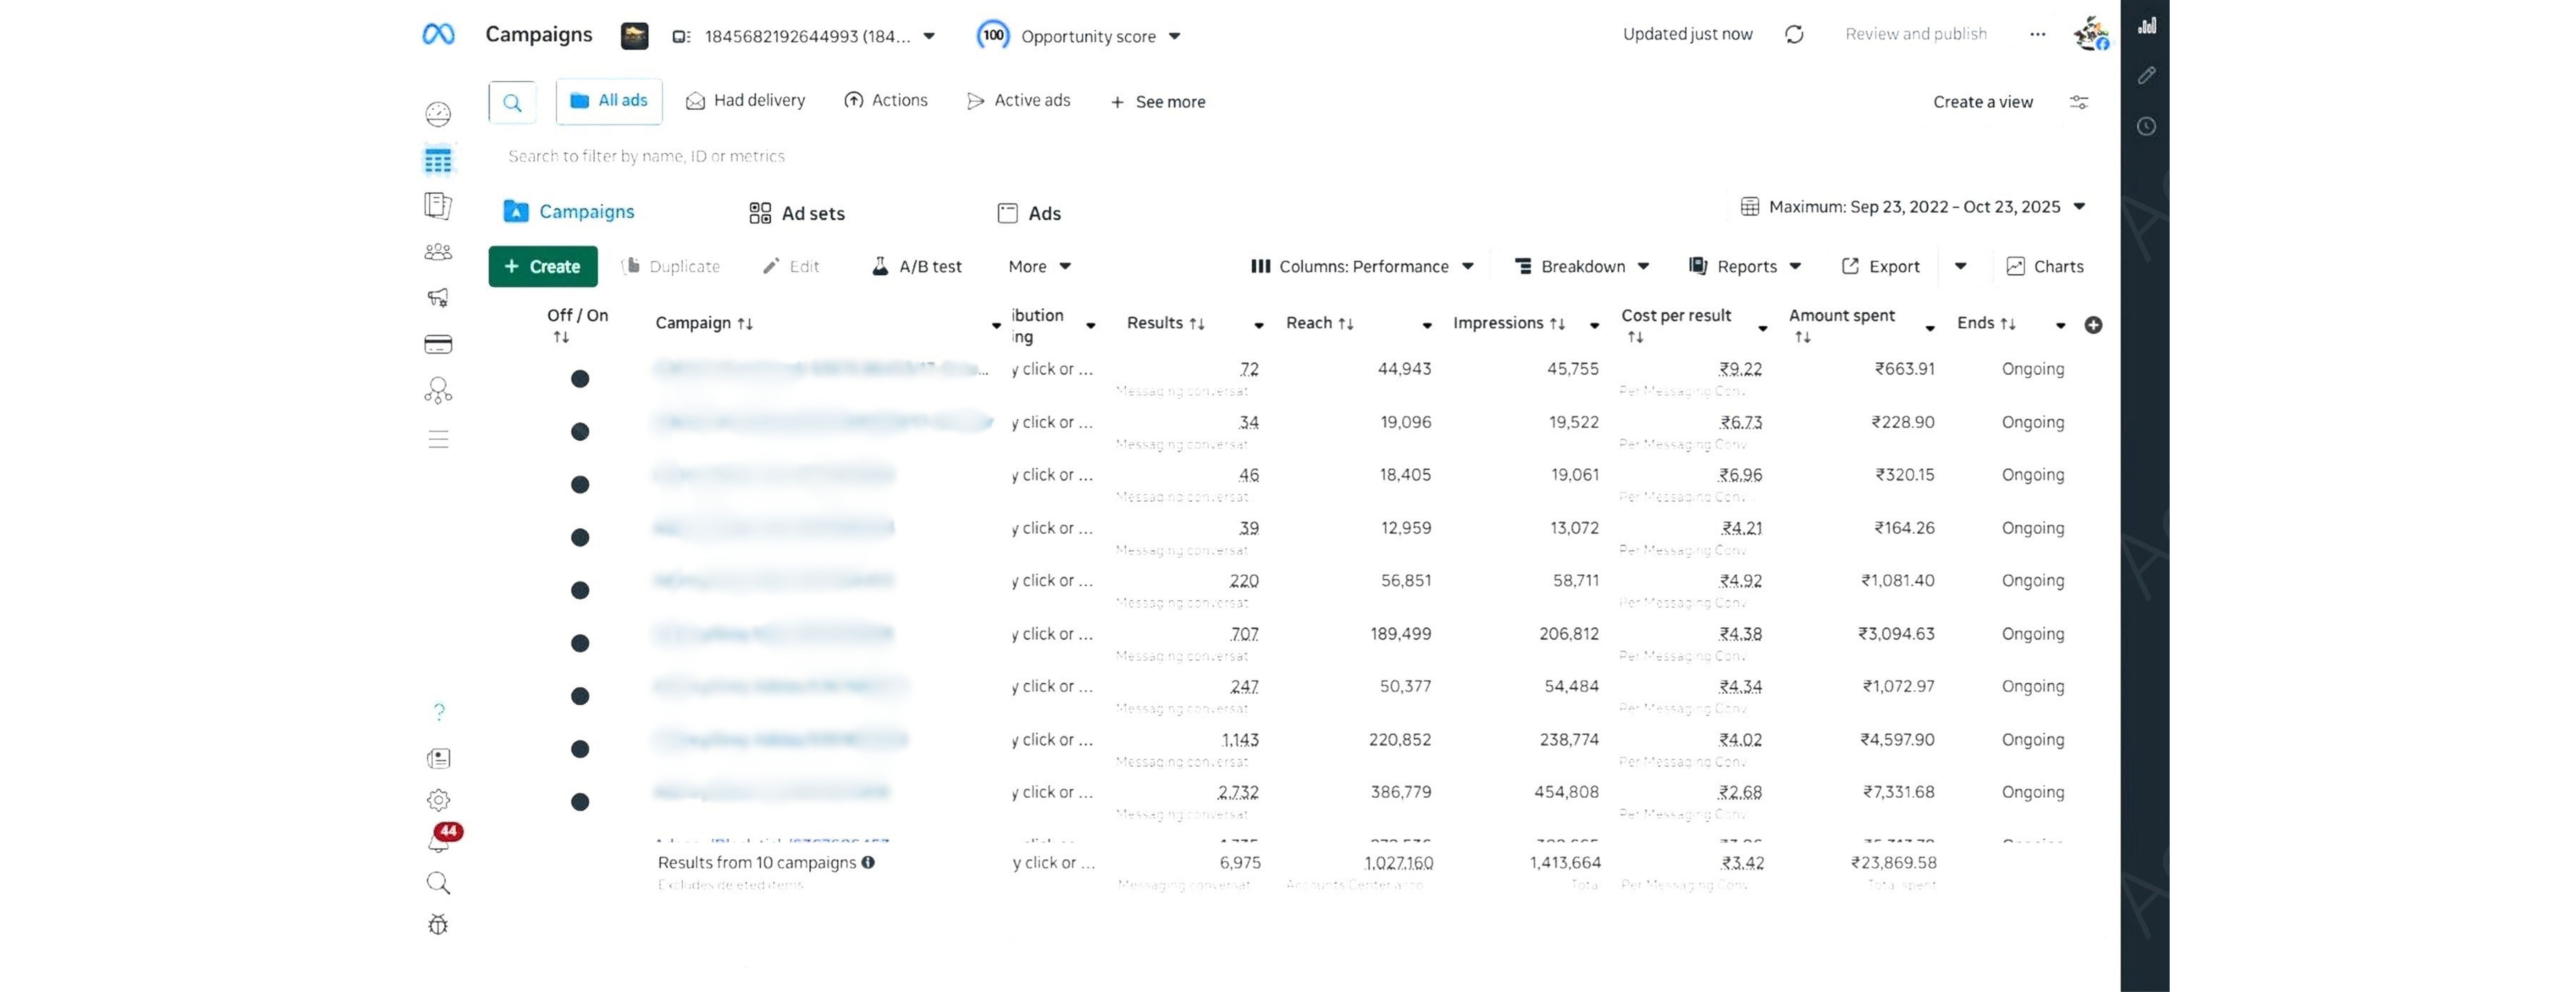Open the Audiences people icon
The height and width of the screenshot is (992, 2576).
(x=438, y=252)
